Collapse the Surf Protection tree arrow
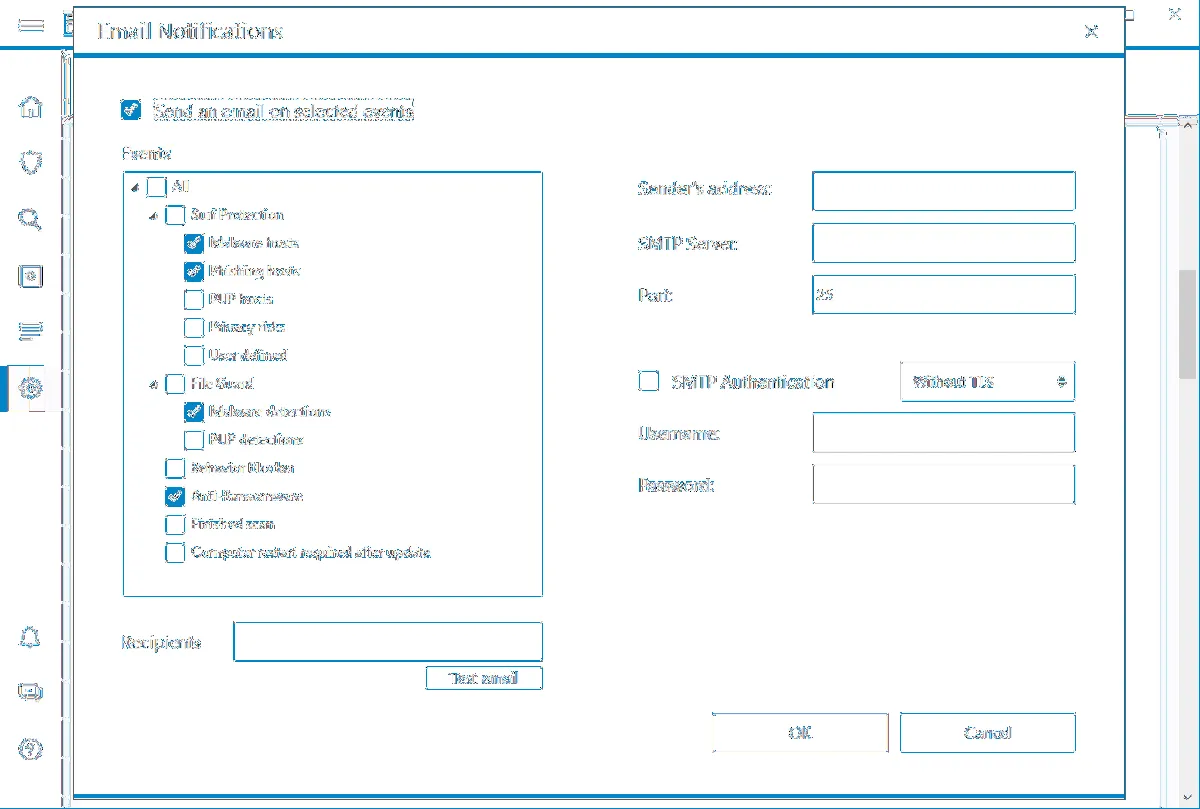This screenshot has height=809, width=1200. [x=153, y=216]
